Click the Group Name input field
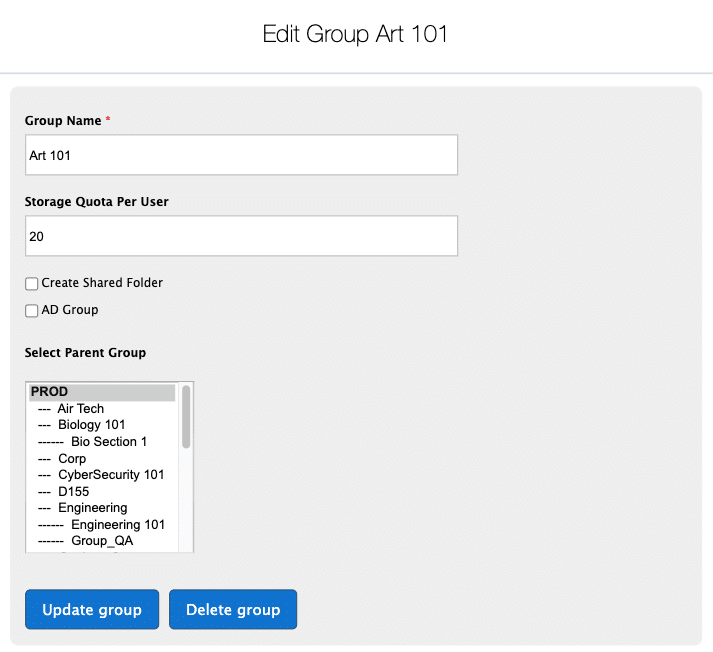Screen dimensions: 713x652 pos(240,156)
